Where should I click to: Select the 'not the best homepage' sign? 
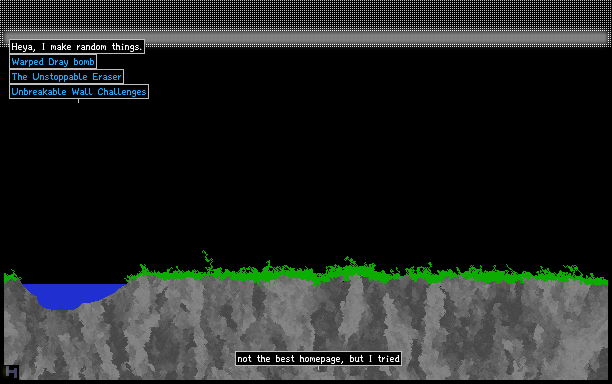tap(318, 359)
